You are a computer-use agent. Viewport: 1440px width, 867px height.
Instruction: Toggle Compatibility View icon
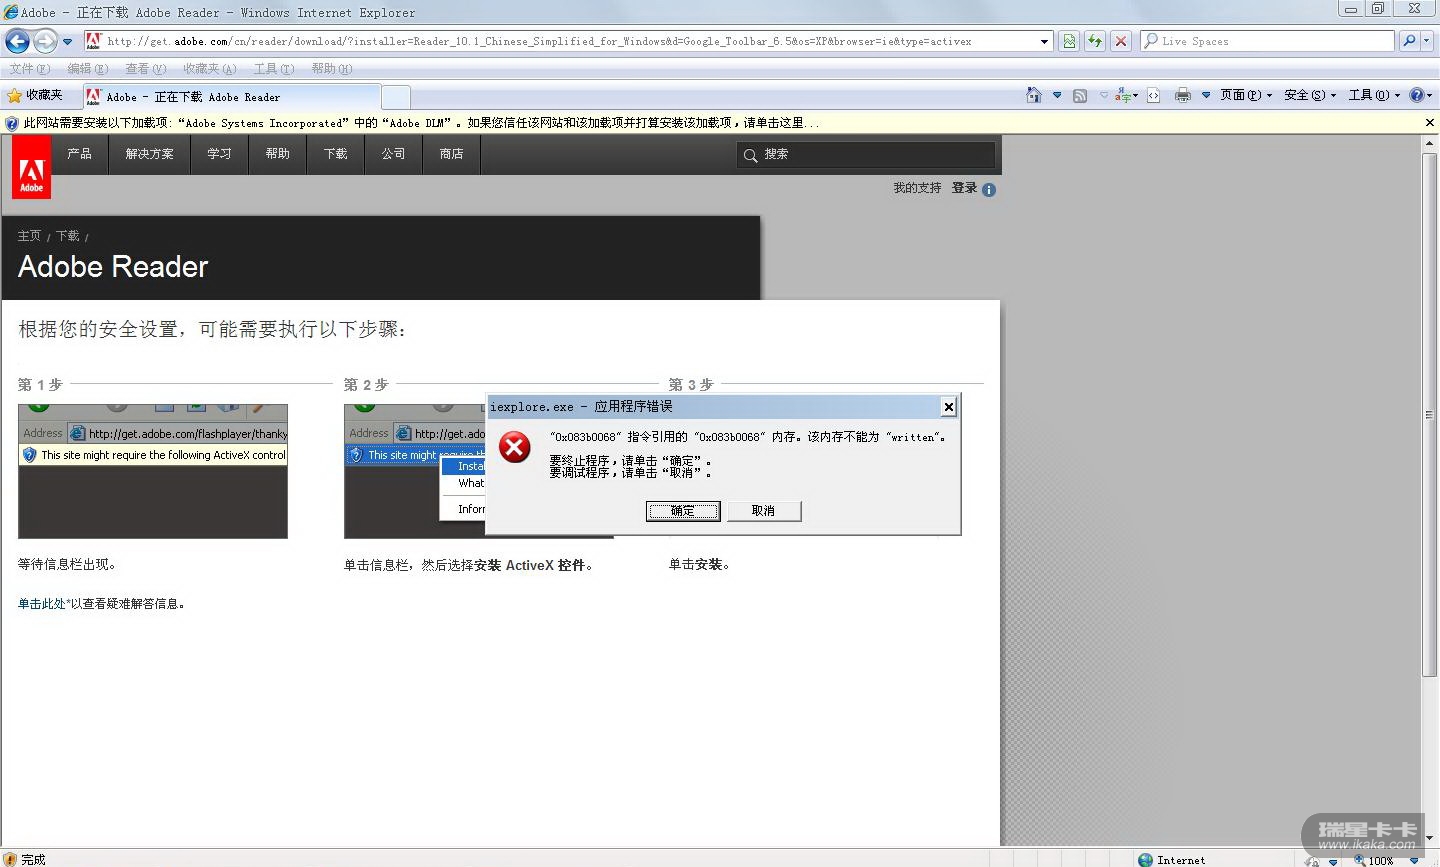tap(1069, 41)
